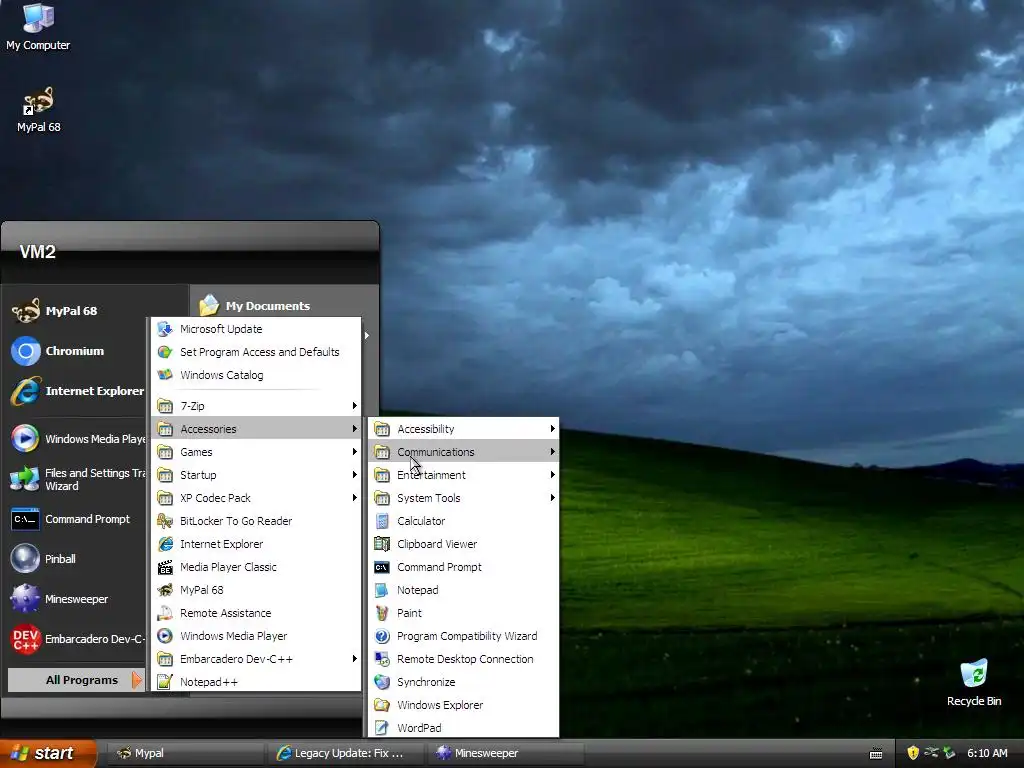Expand the Entertainment submenu

tap(464, 475)
